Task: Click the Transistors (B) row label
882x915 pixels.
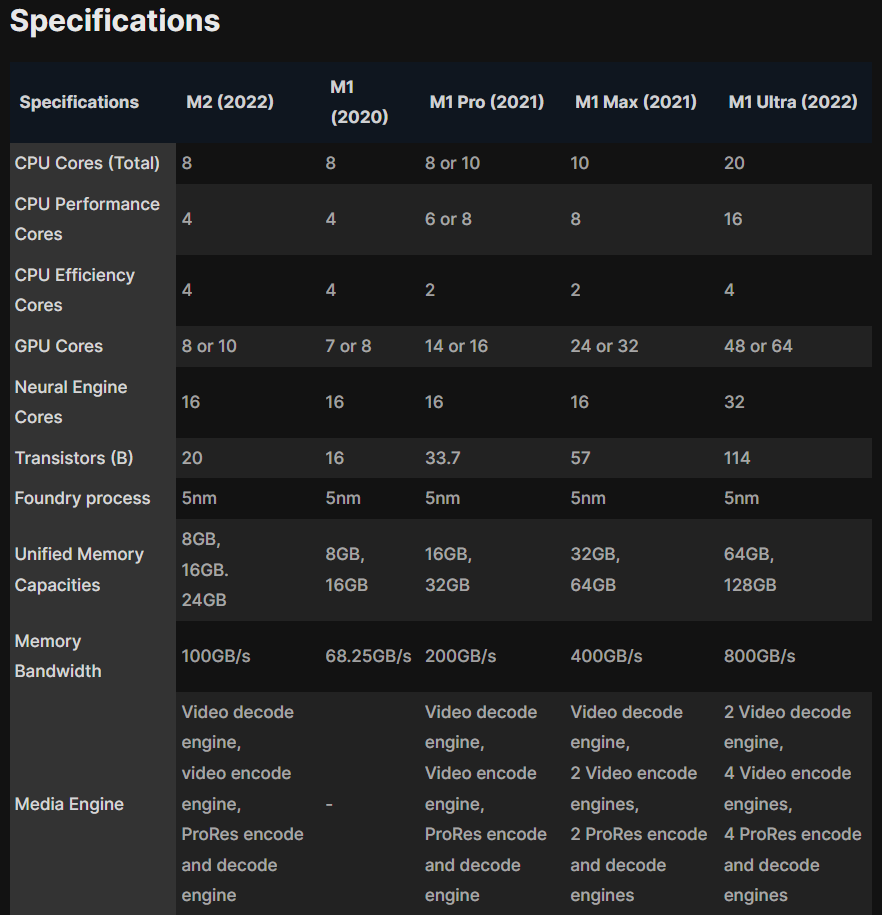Action: coord(74,458)
